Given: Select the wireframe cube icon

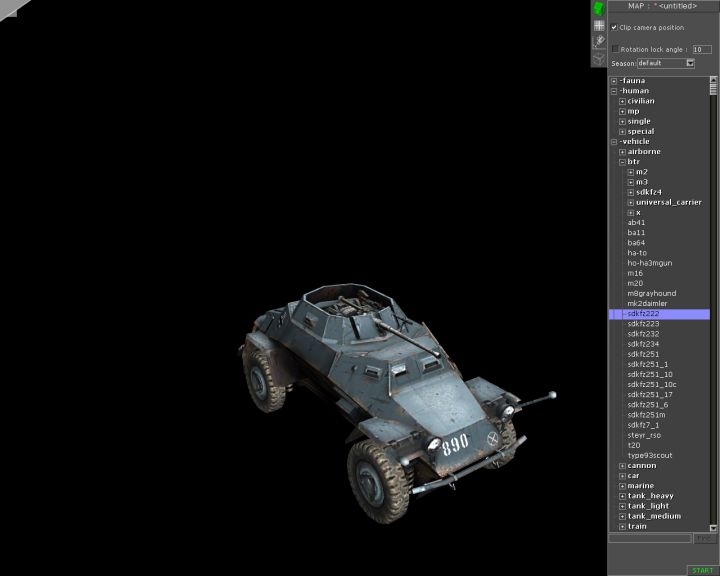Looking at the screenshot, I should 599,58.
